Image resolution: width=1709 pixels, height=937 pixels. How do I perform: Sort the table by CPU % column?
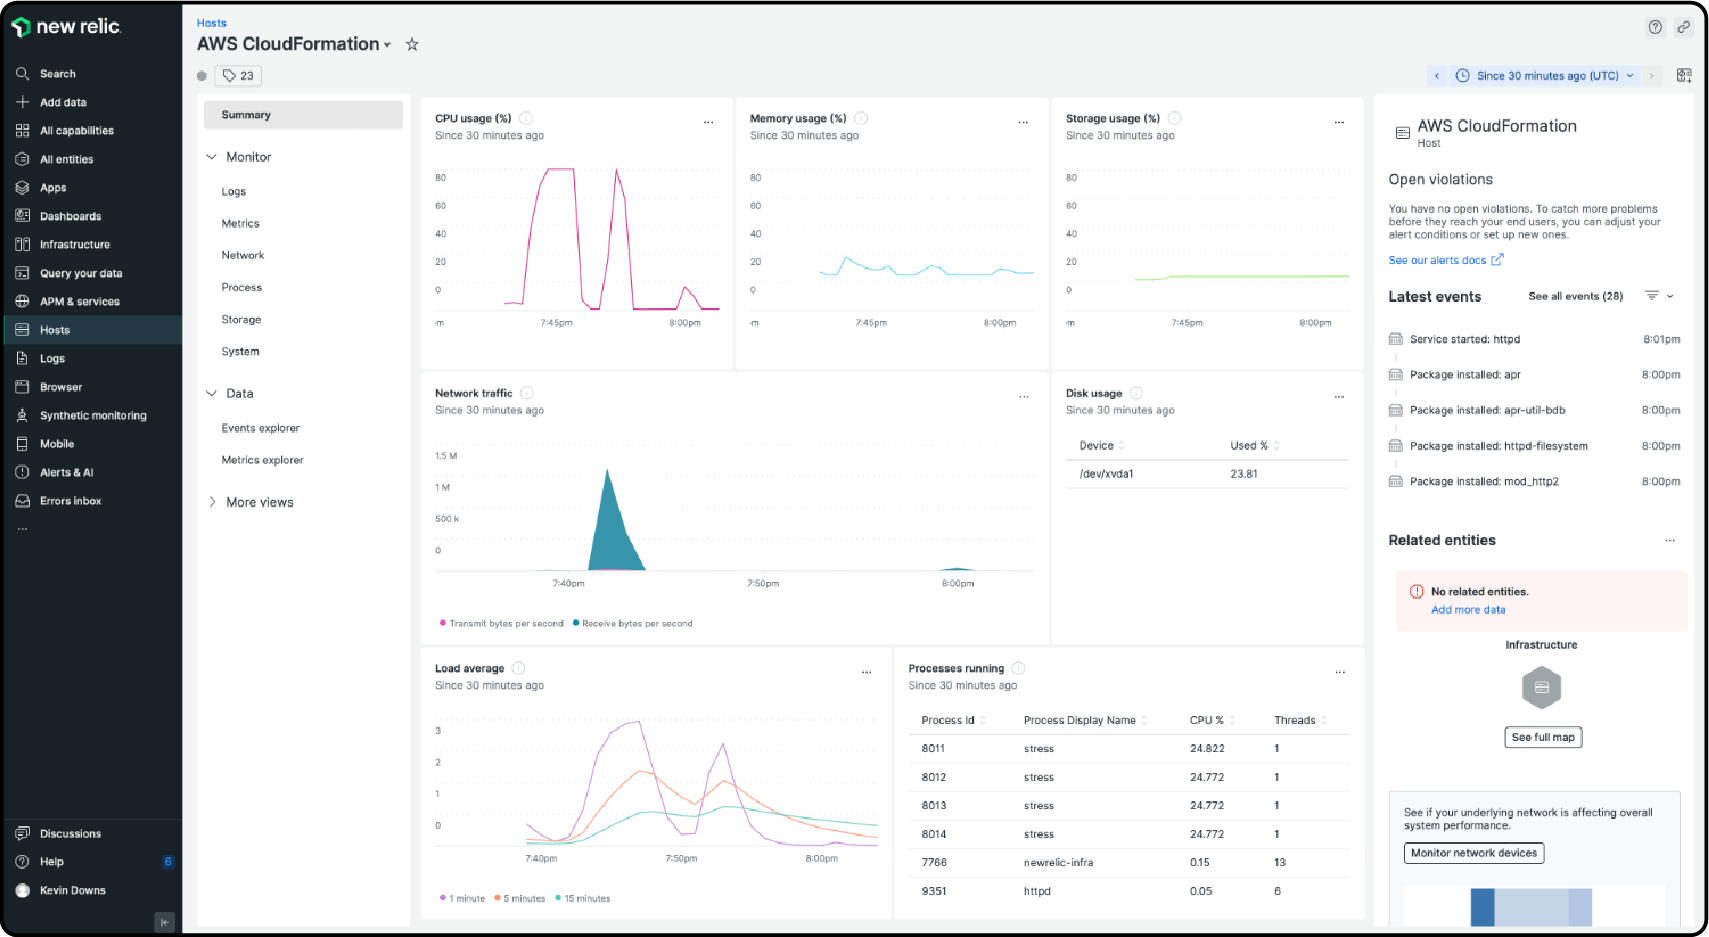[1212, 720]
